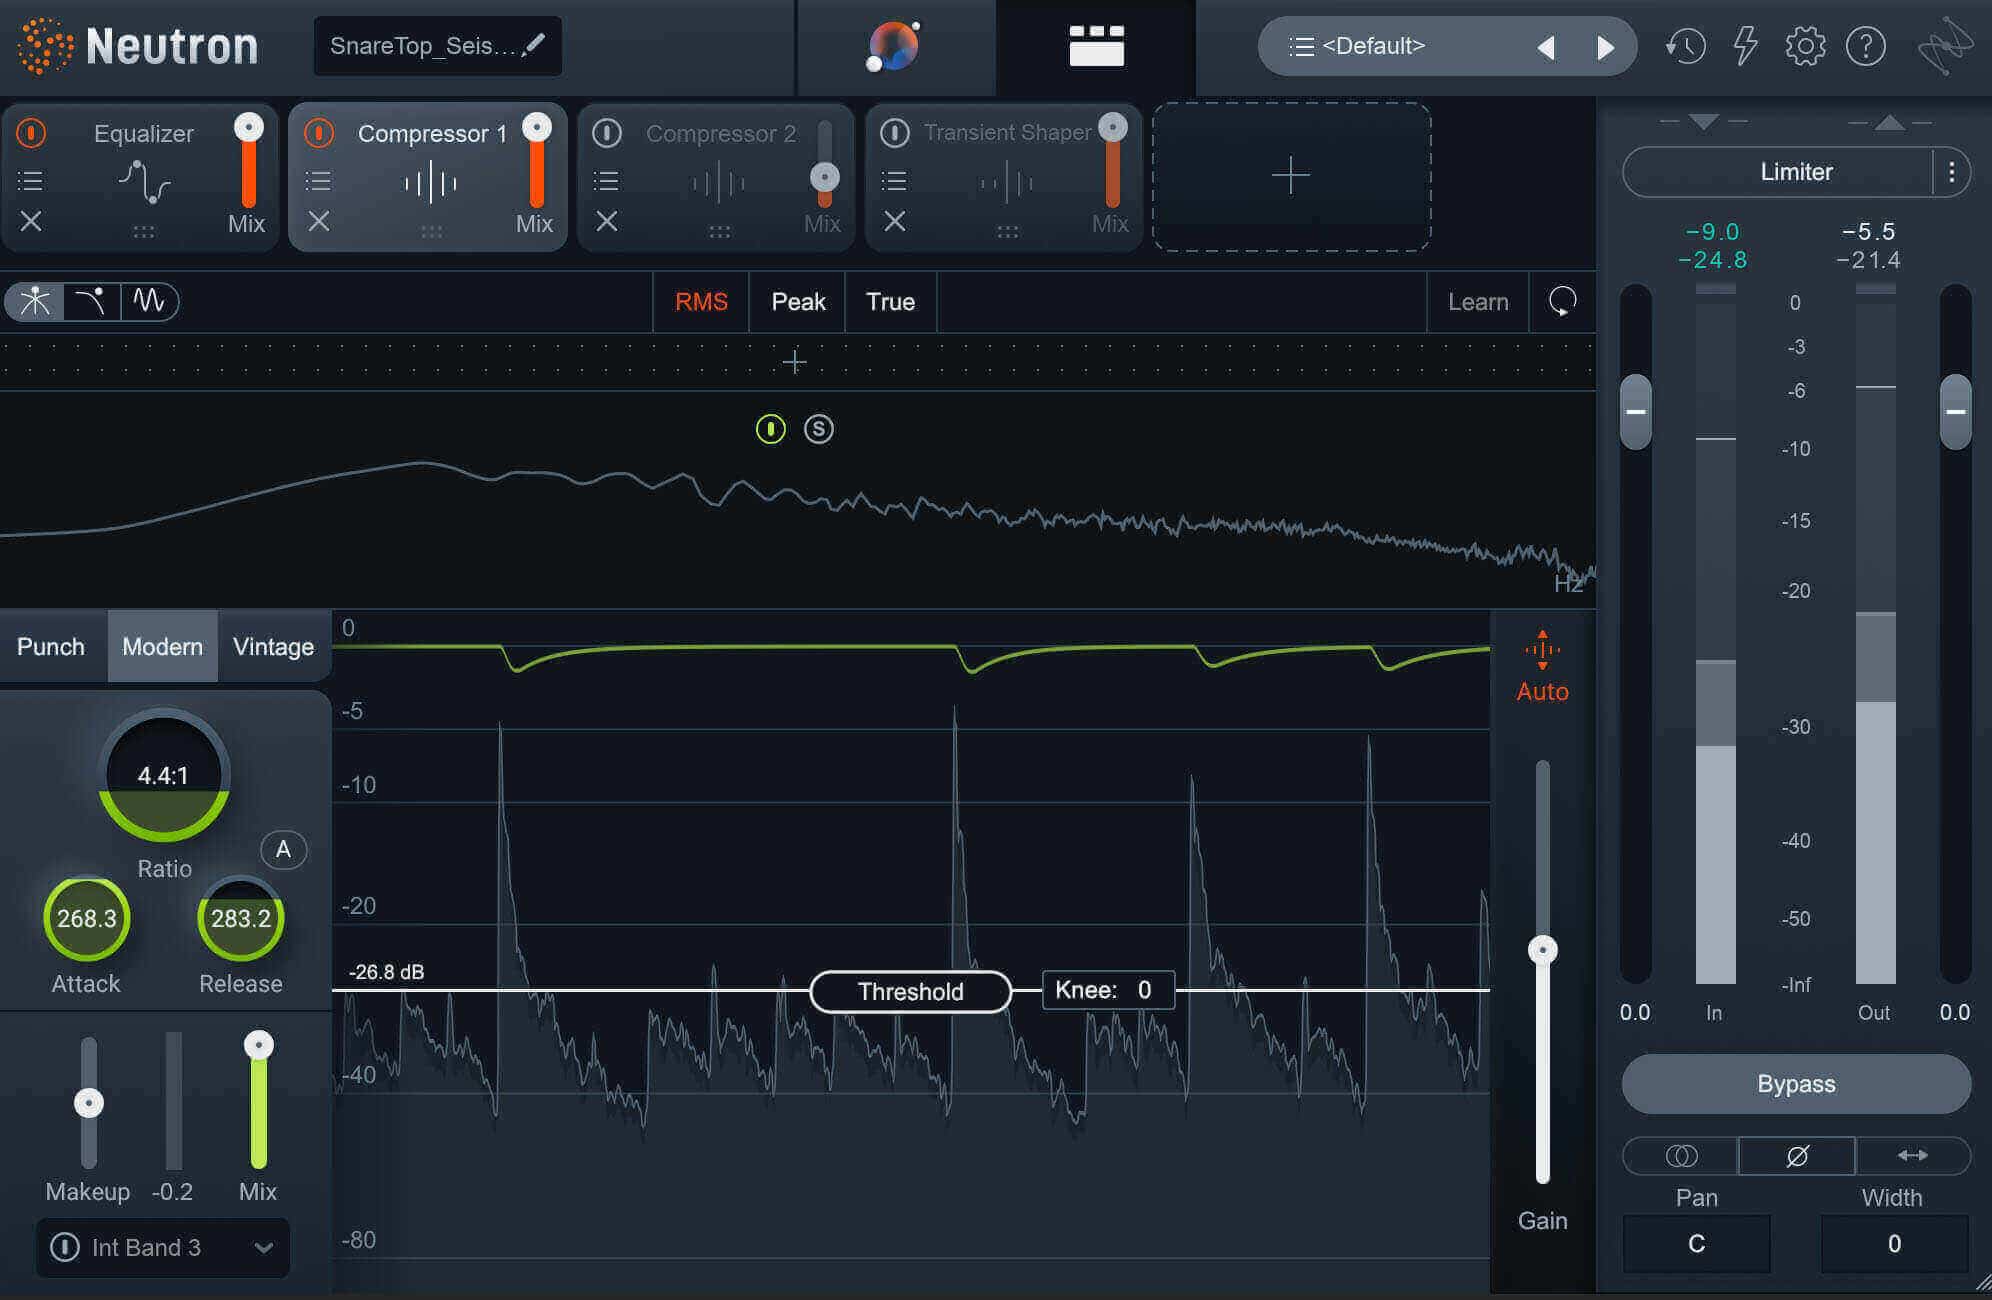Image resolution: width=1992 pixels, height=1300 pixels.
Task: Toggle the green band bypass power button
Action: (x=770, y=429)
